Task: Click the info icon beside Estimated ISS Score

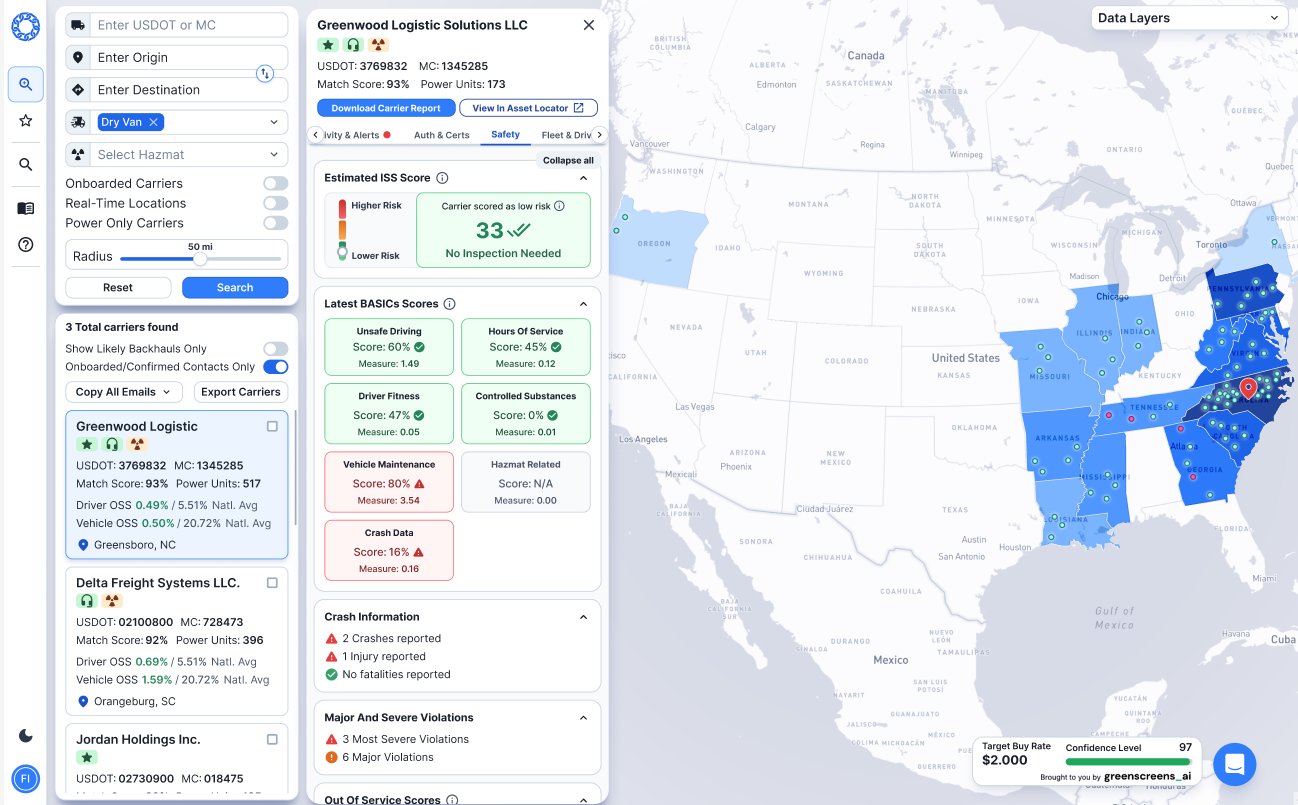Action: [x=442, y=178]
